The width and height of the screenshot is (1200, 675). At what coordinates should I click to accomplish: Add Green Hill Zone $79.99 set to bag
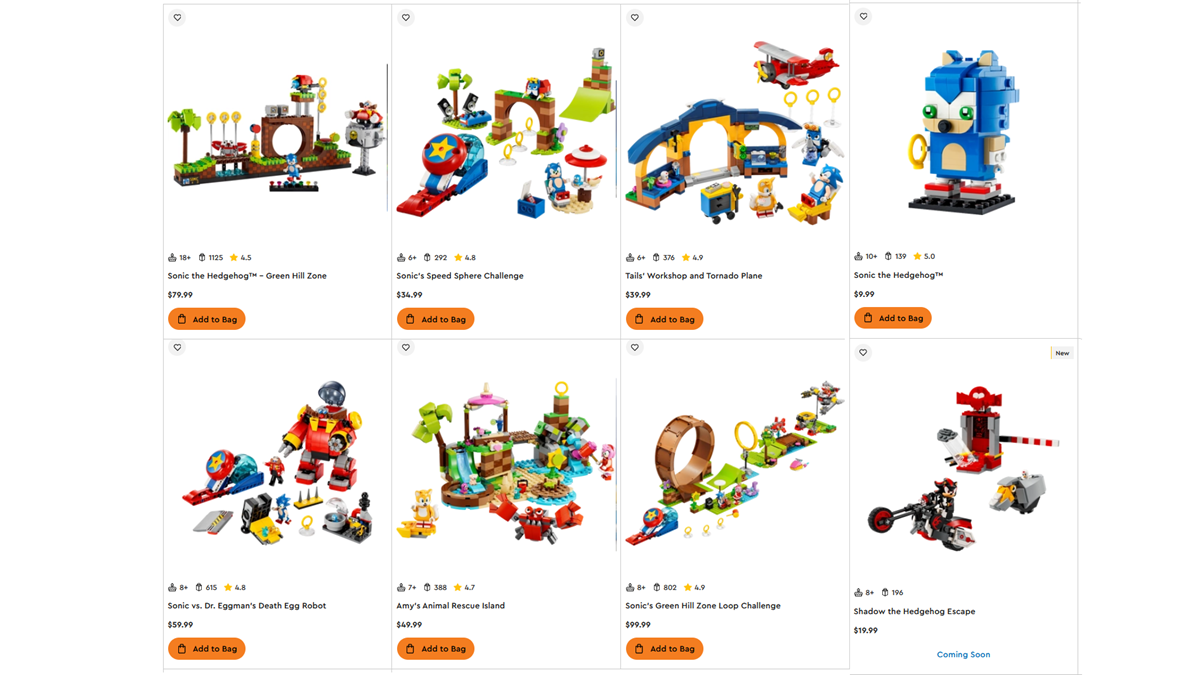click(x=207, y=319)
